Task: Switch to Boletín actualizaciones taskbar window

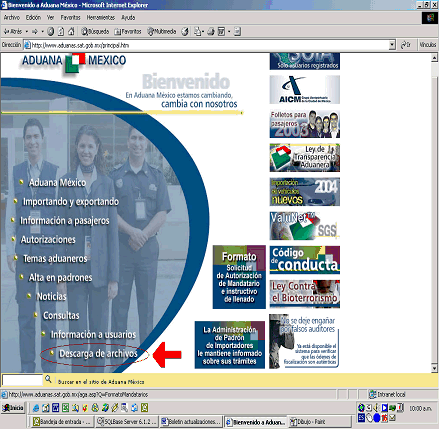Action: click(x=191, y=422)
